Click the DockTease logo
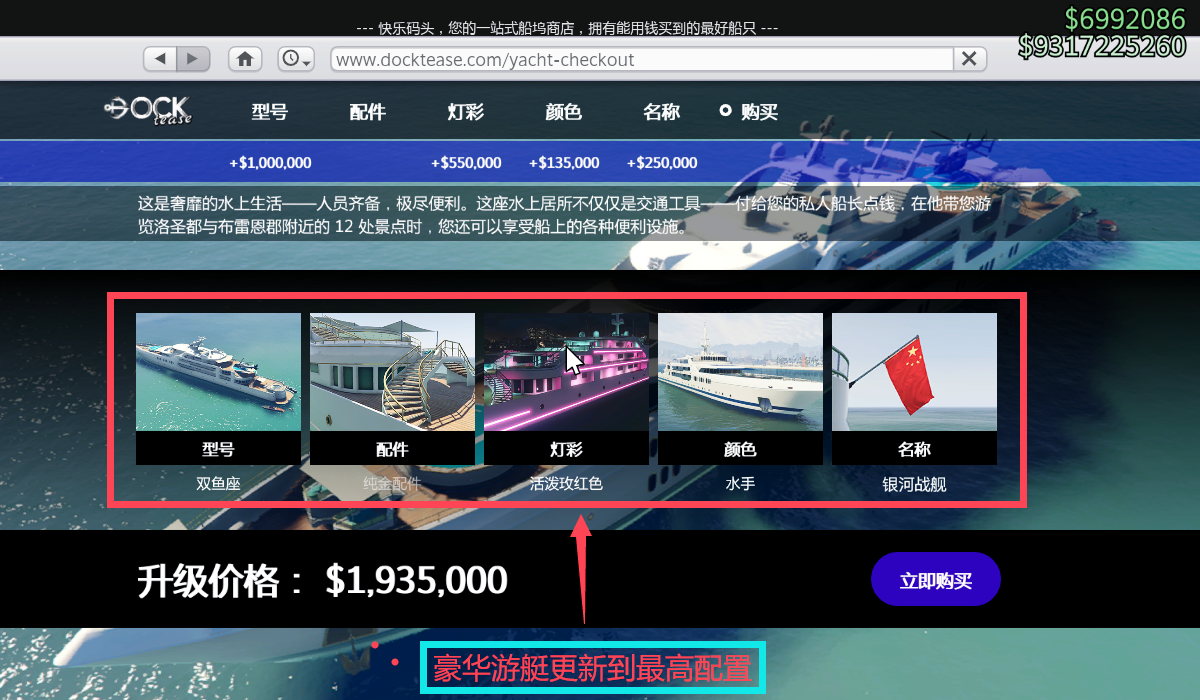The image size is (1200, 700). click(148, 111)
